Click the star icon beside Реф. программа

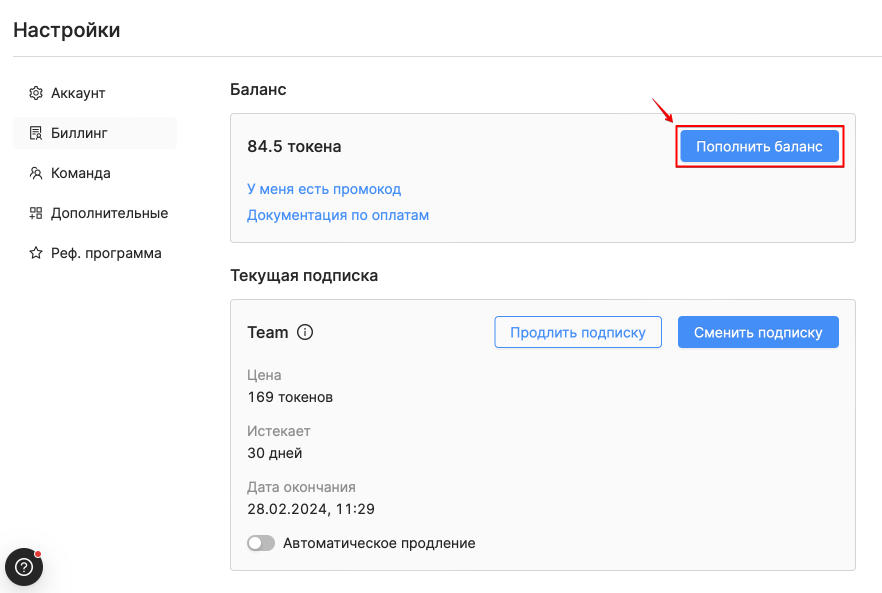[x=36, y=253]
